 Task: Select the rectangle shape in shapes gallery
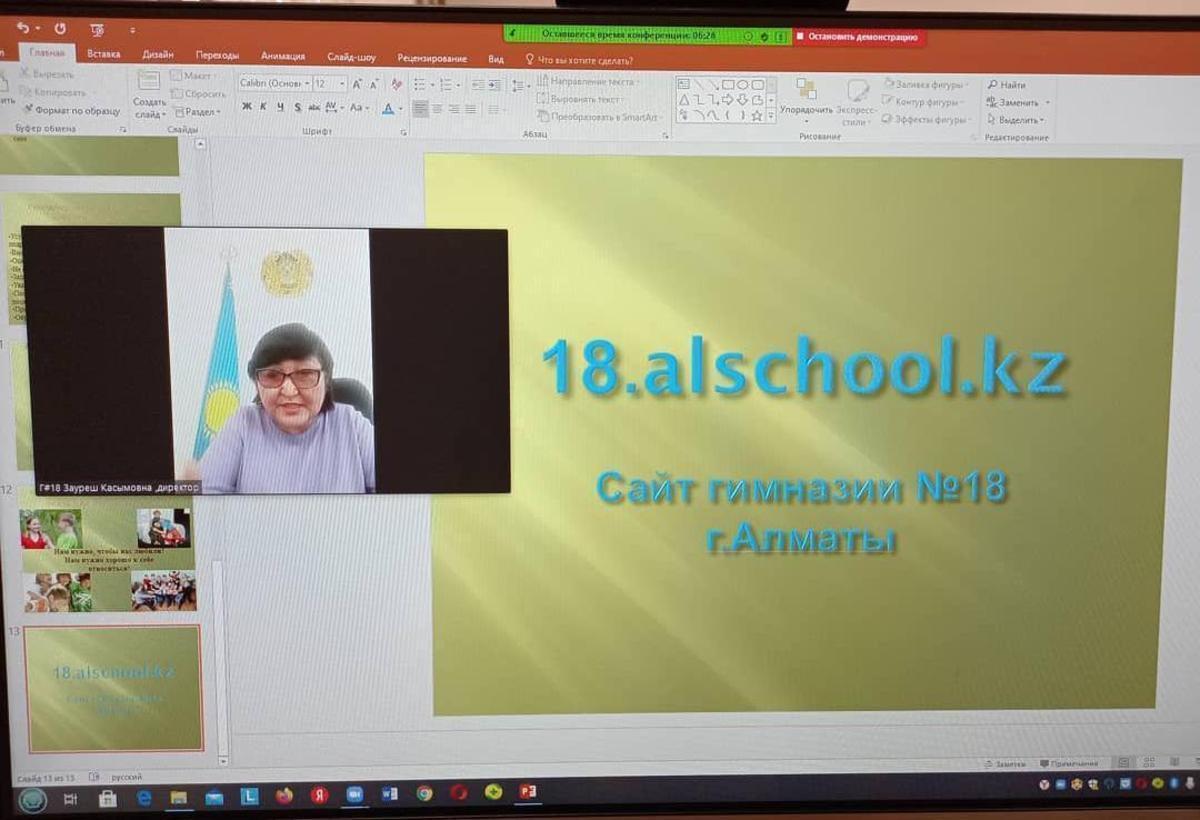(728, 85)
